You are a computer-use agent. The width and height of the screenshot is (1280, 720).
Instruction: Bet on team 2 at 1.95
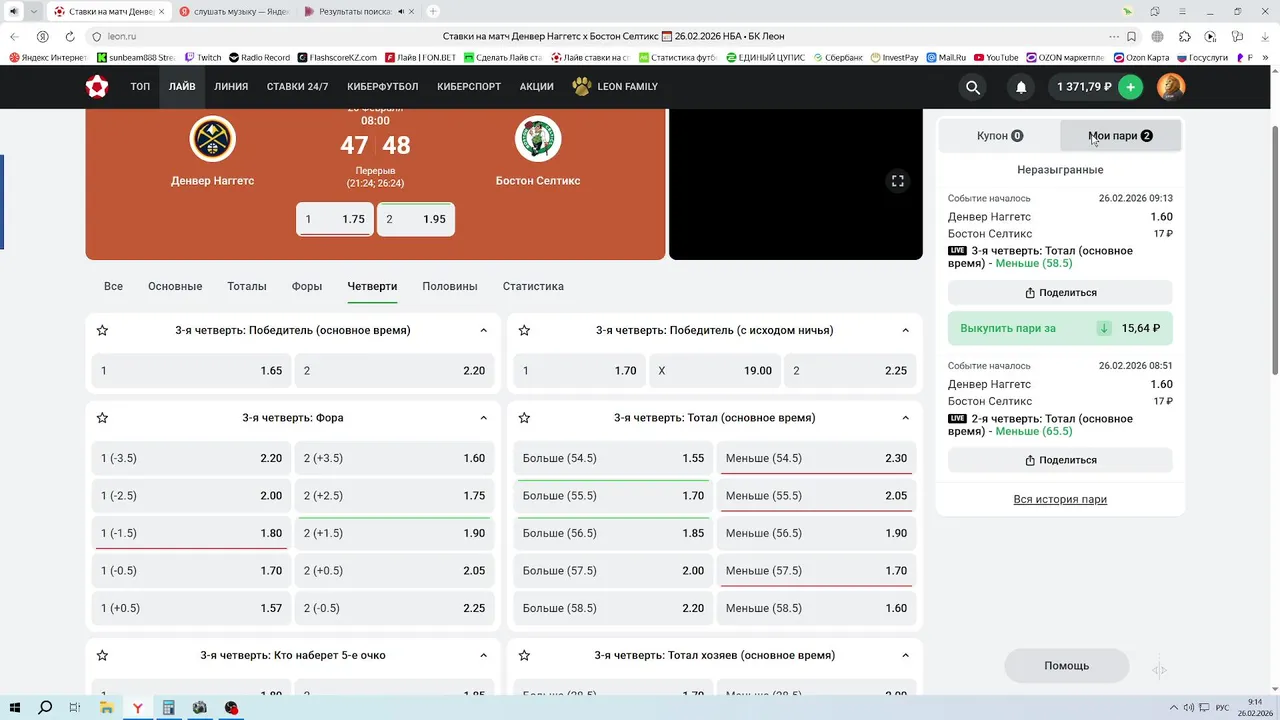point(416,219)
